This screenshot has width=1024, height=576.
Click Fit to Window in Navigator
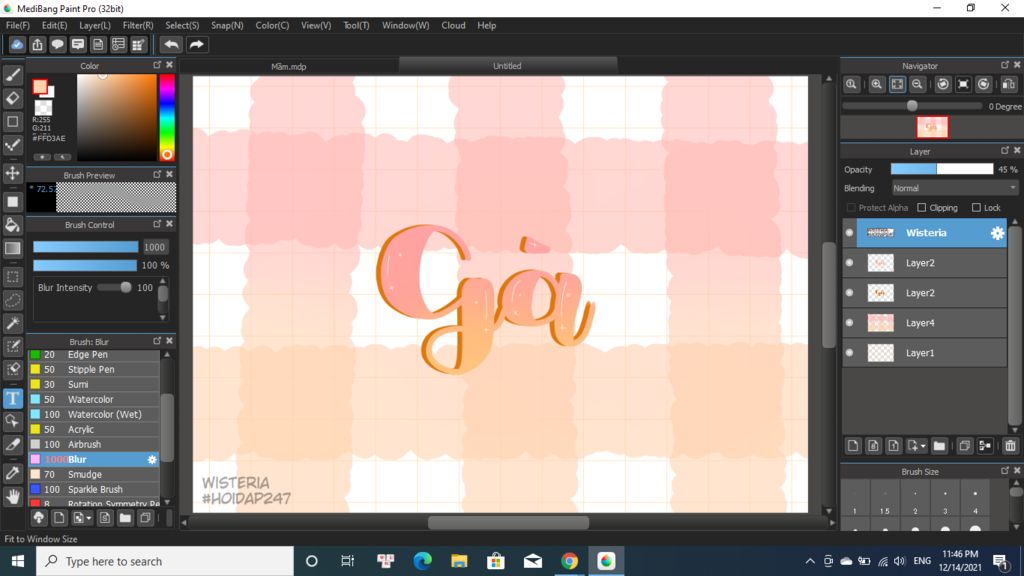(x=897, y=84)
